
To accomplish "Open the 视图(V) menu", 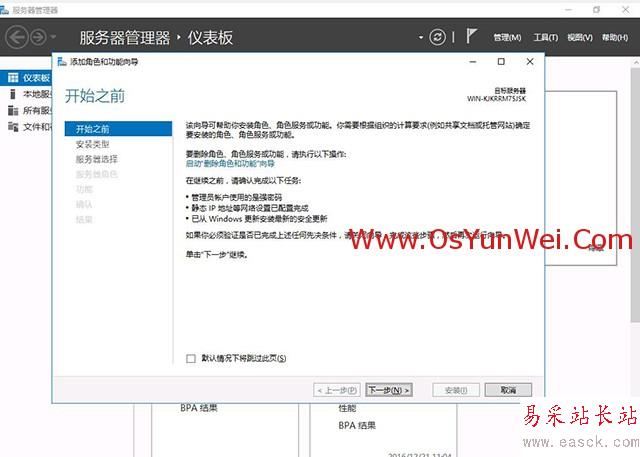I will point(580,38).
